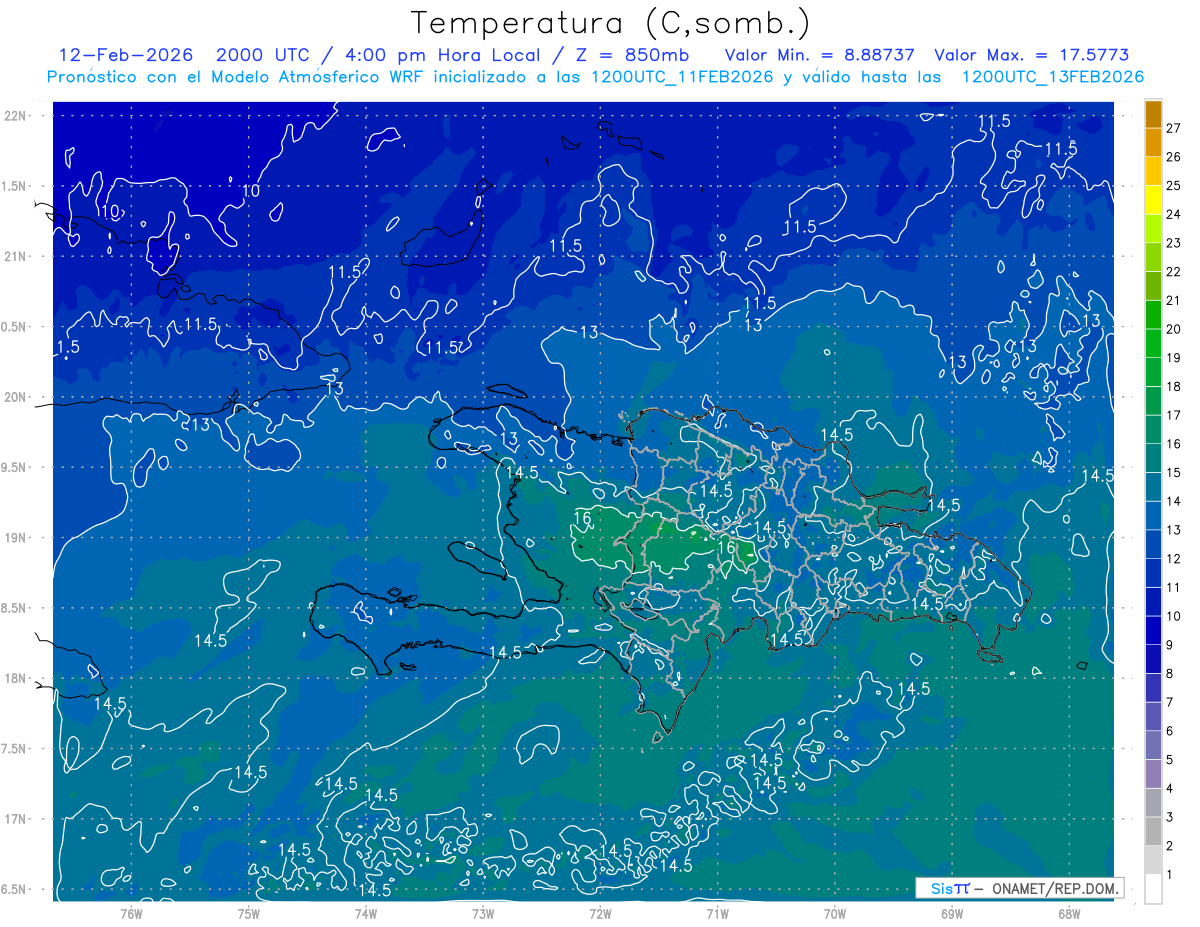The image size is (1200, 927).
Task: Click the '14' color scale label
Action: click(1173, 501)
